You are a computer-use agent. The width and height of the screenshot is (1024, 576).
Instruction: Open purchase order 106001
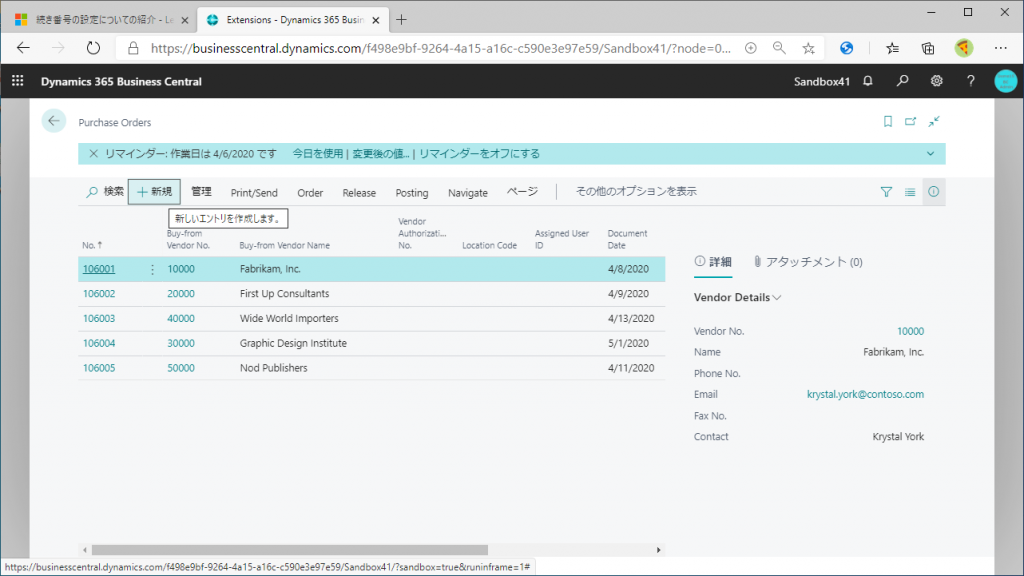(x=99, y=269)
